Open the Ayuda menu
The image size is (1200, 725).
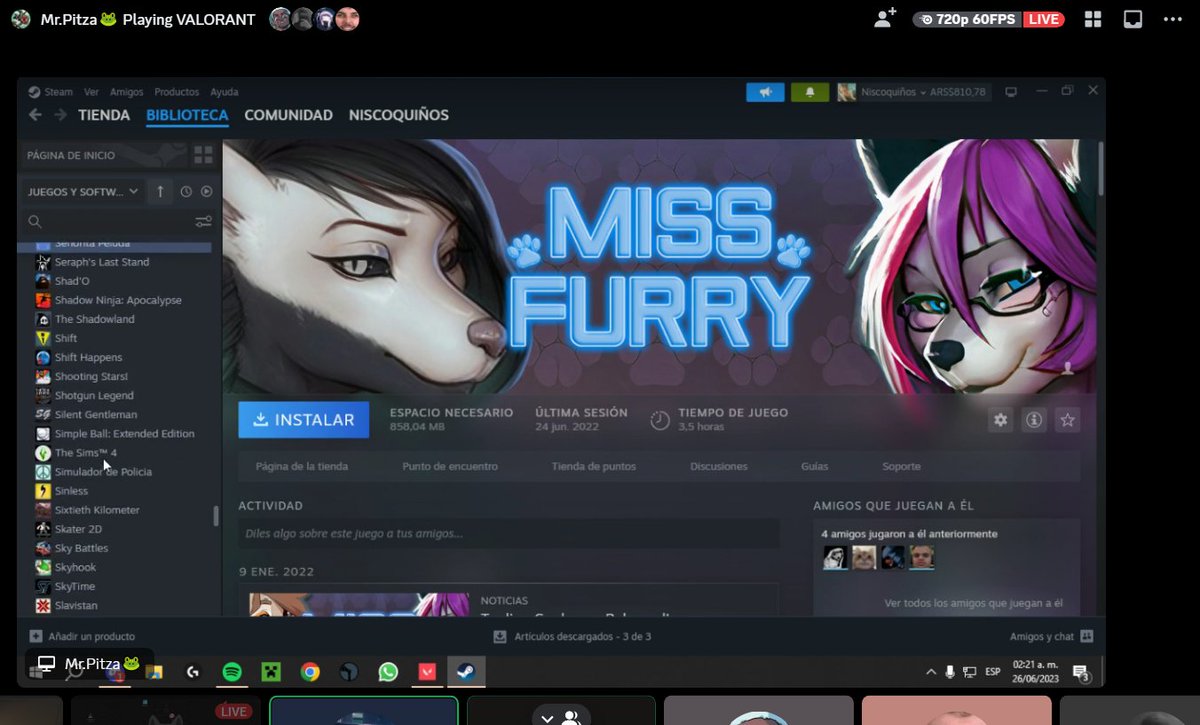(224, 92)
